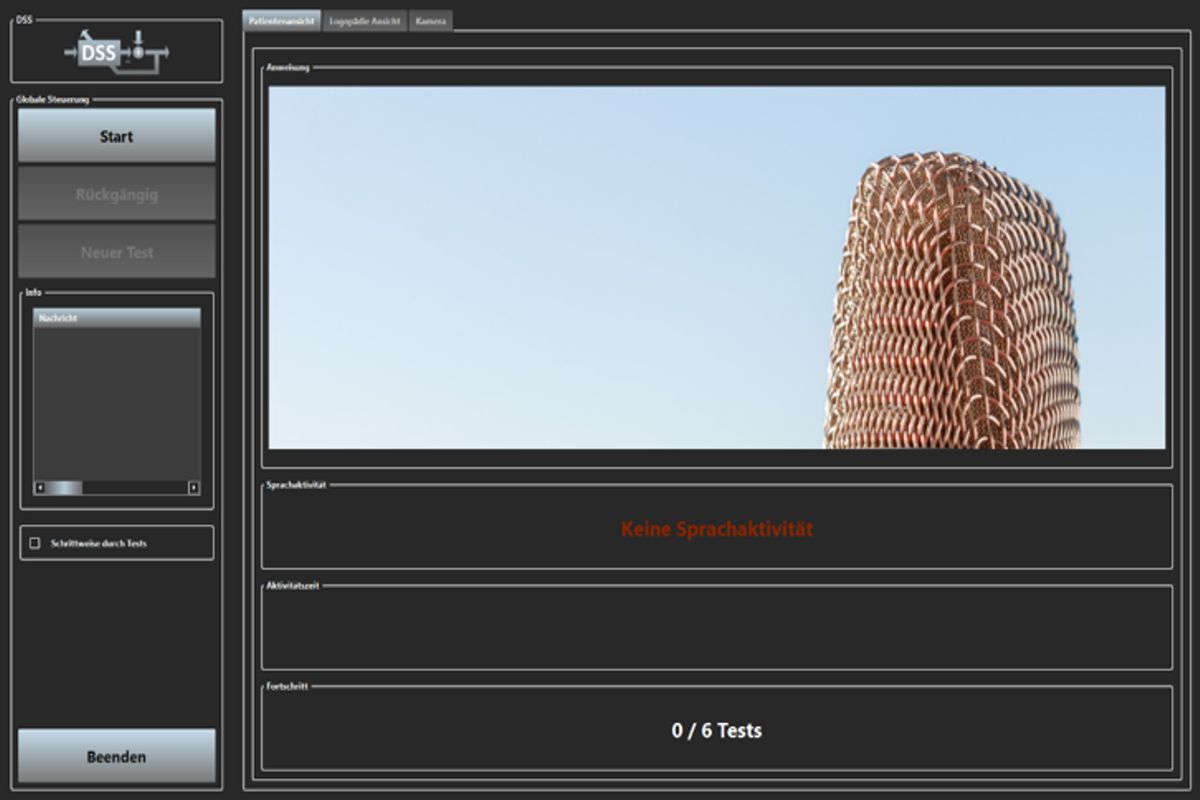Click the Info list's horizontal scrollbar thumb
This screenshot has height=800, width=1200.
pyautogui.click(x=64, y=488)
